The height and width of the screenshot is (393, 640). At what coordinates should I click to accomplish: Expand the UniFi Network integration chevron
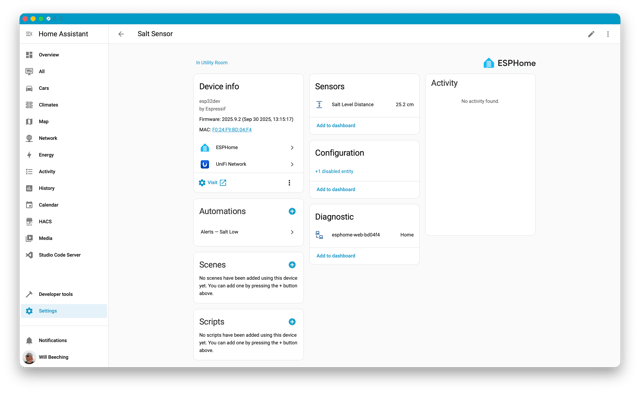pyautogui.click(x=292, y=164)
